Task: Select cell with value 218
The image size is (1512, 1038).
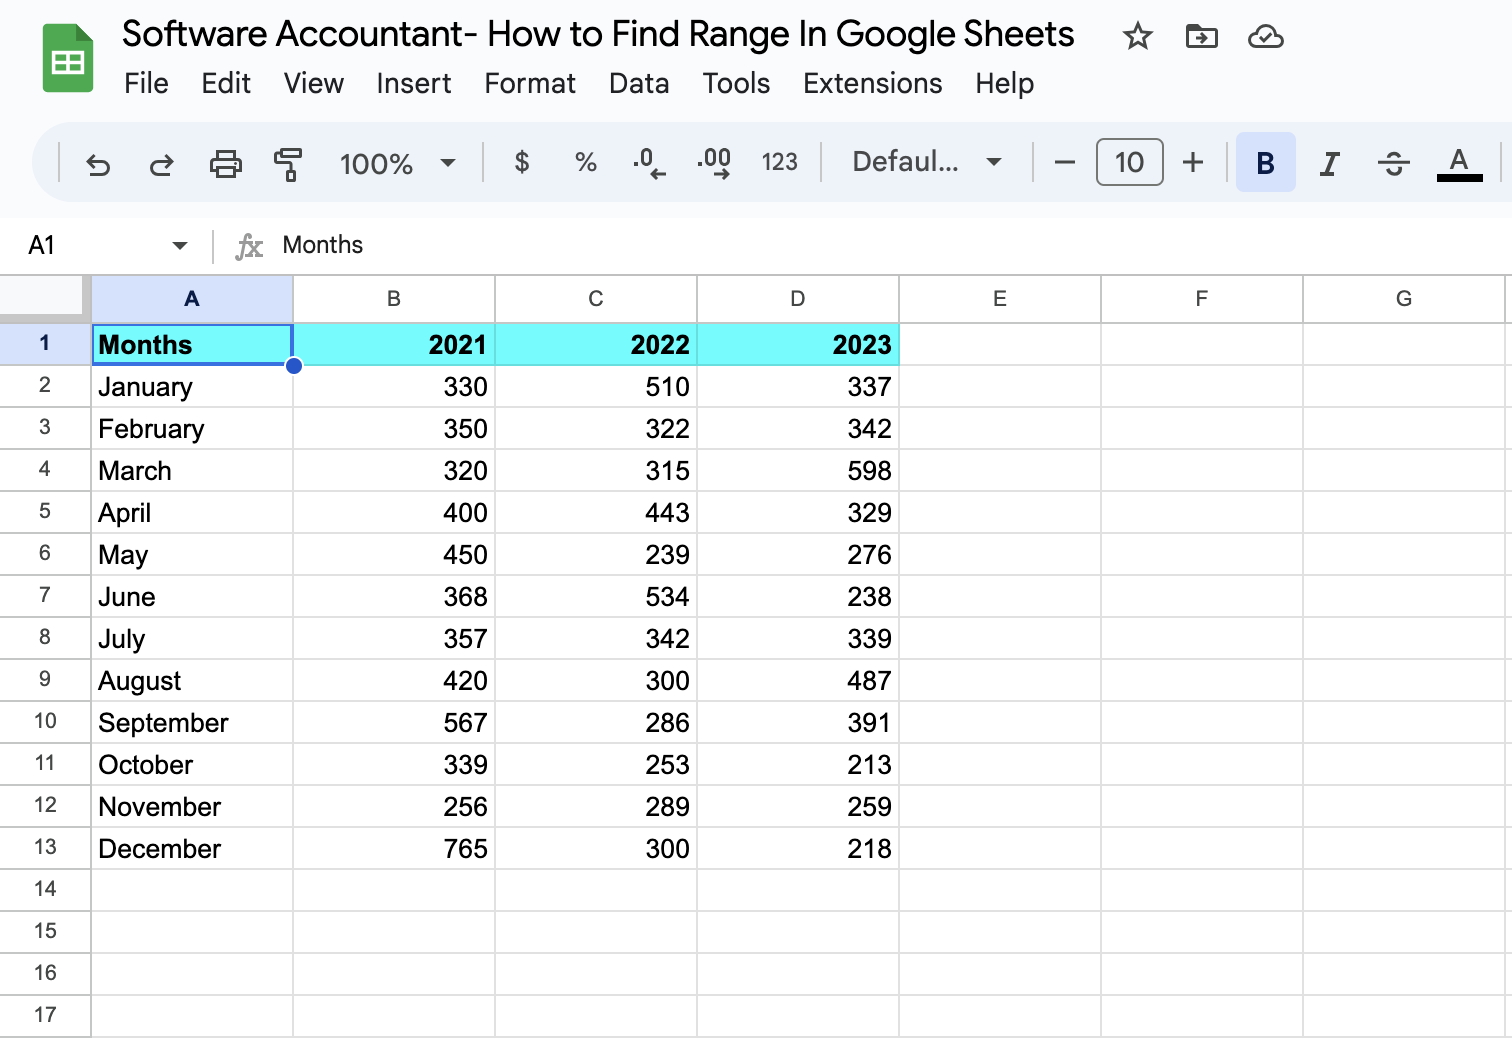Action: pyautogui.click(x=798, y=849)
